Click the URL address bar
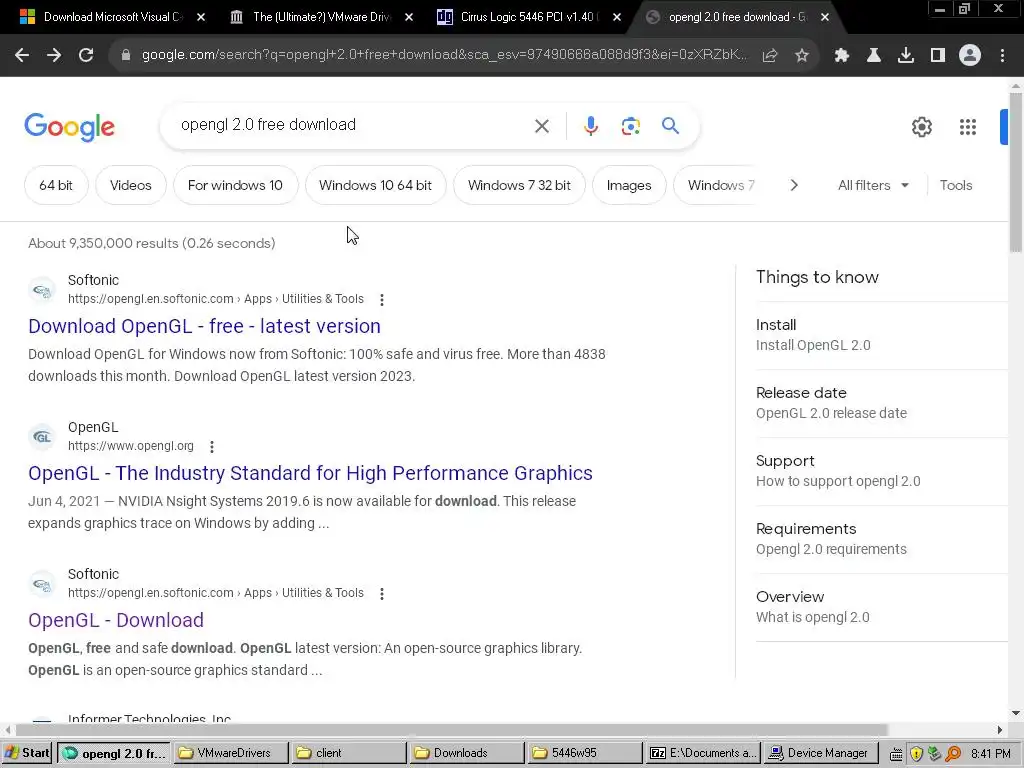Viewport: 1024px width, 768px height. point(444,56)
